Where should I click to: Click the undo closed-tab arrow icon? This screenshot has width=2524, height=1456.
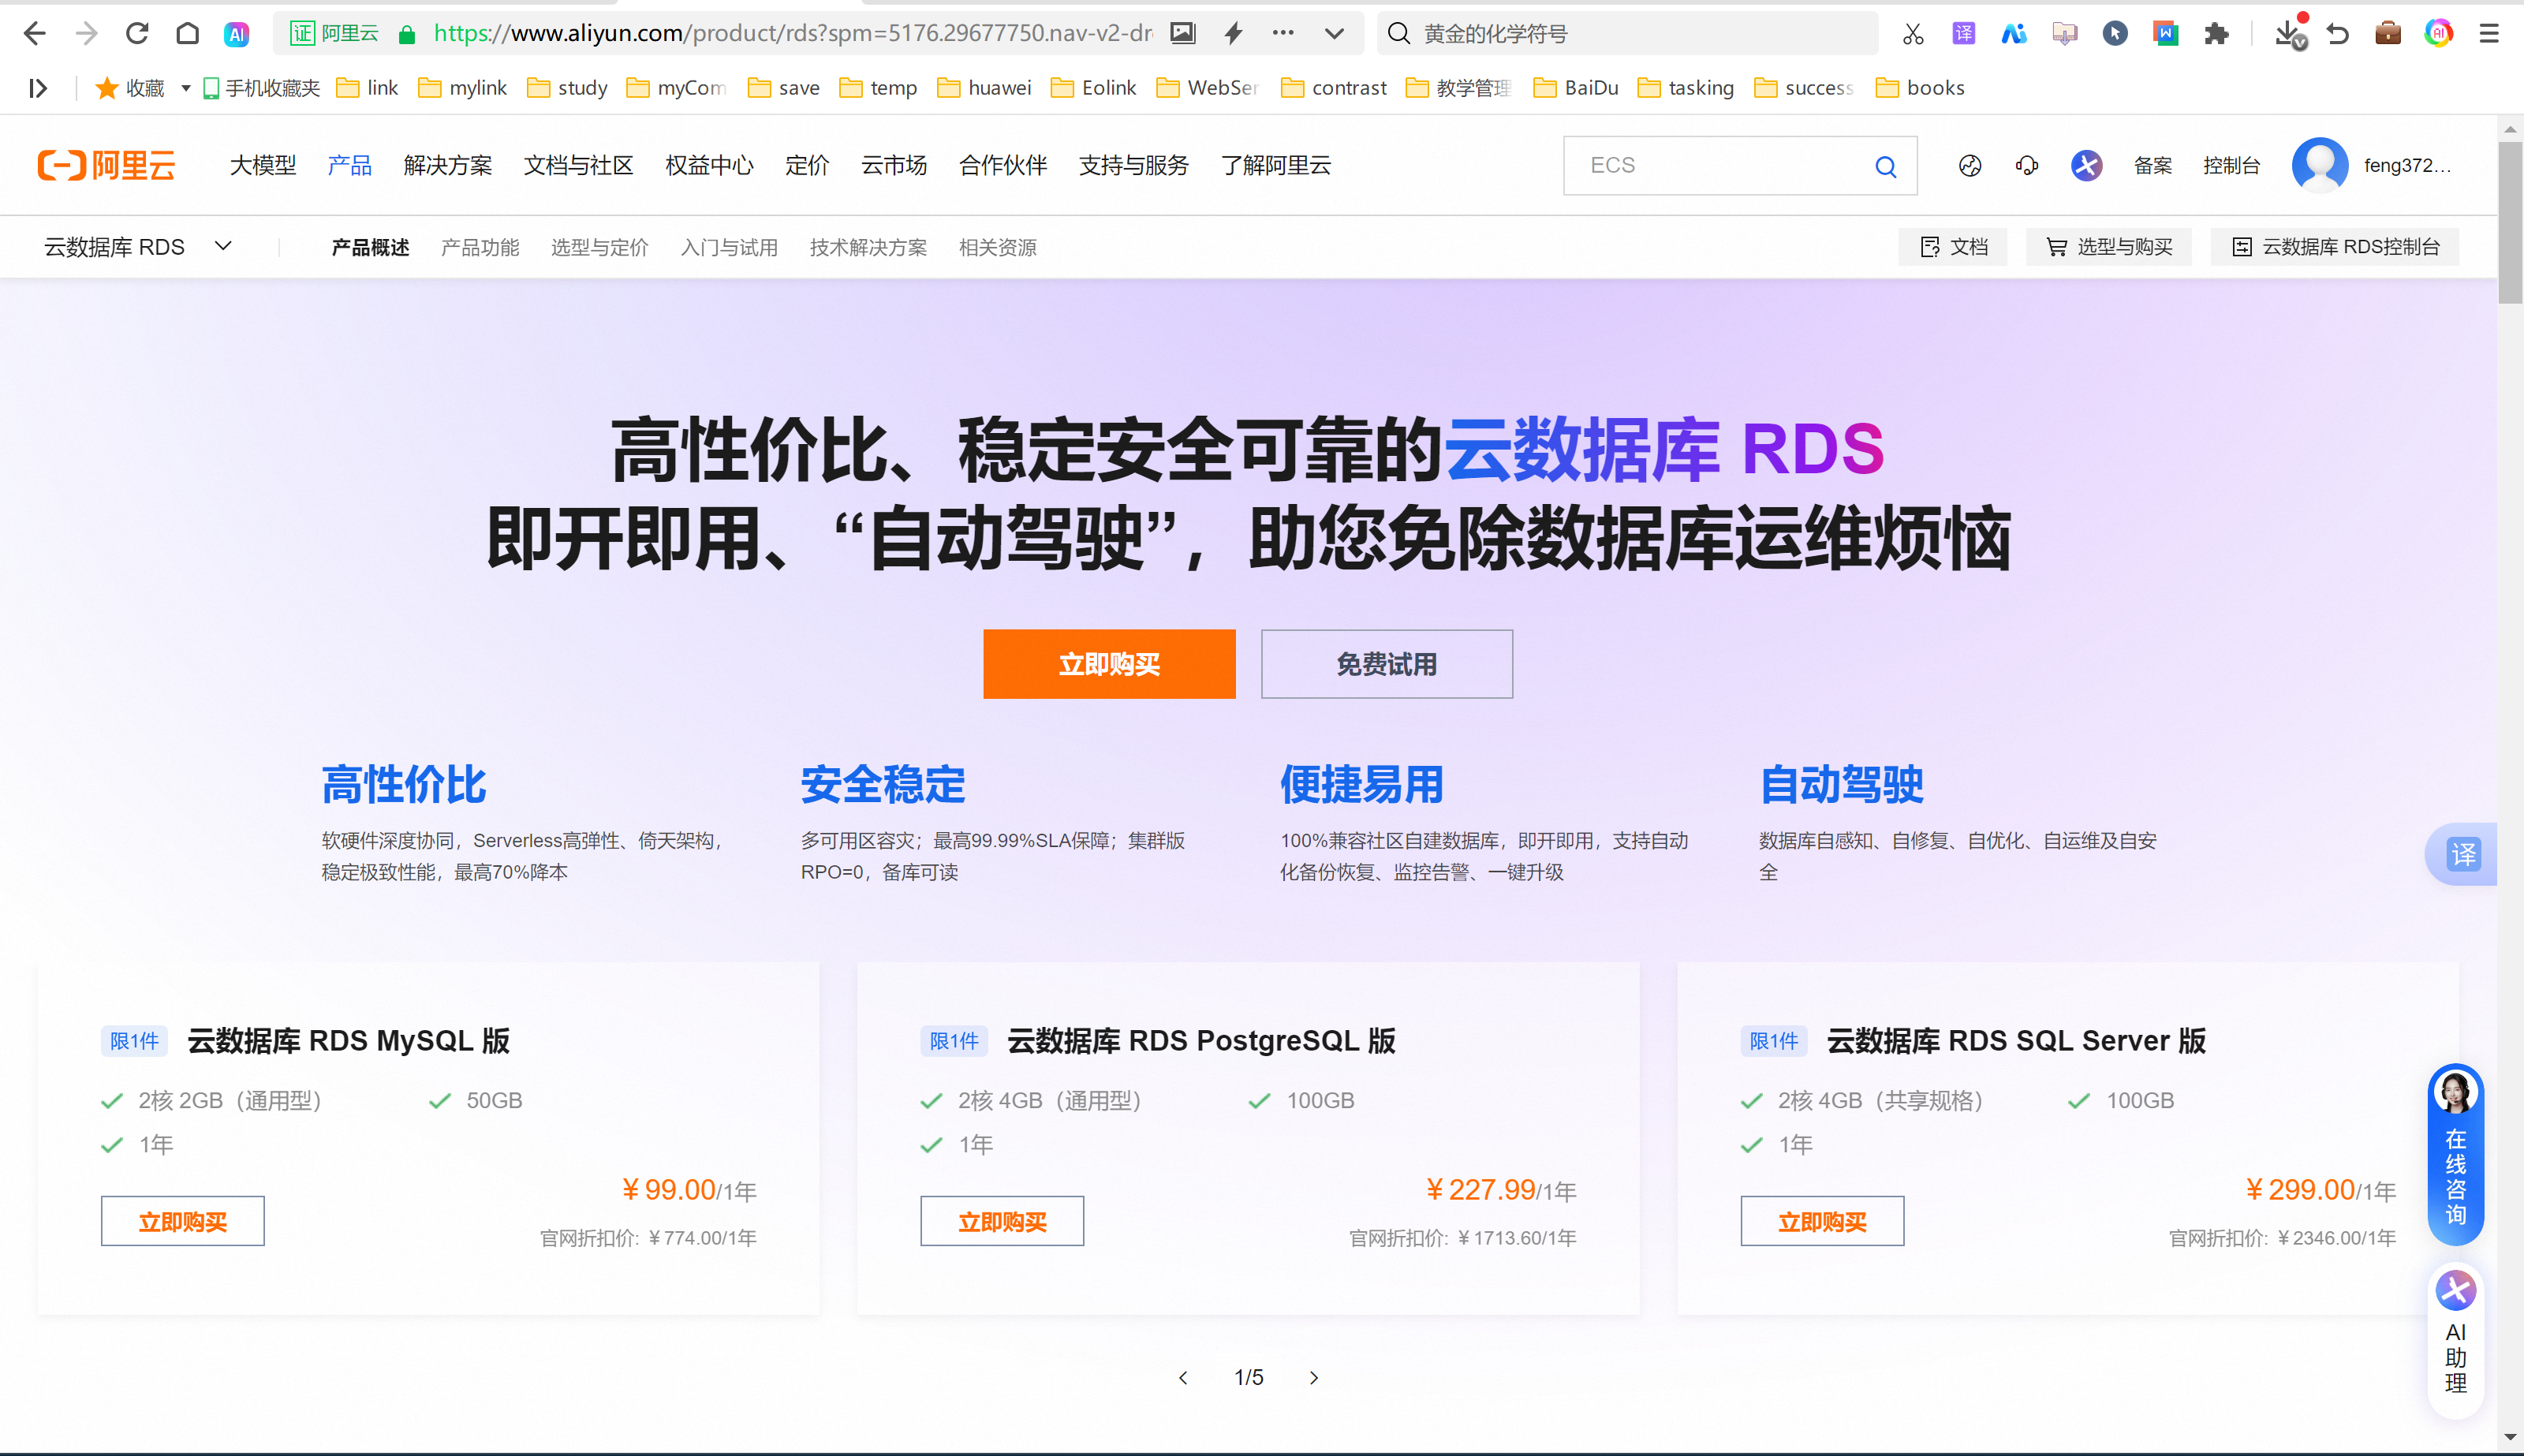(2338, 34)
